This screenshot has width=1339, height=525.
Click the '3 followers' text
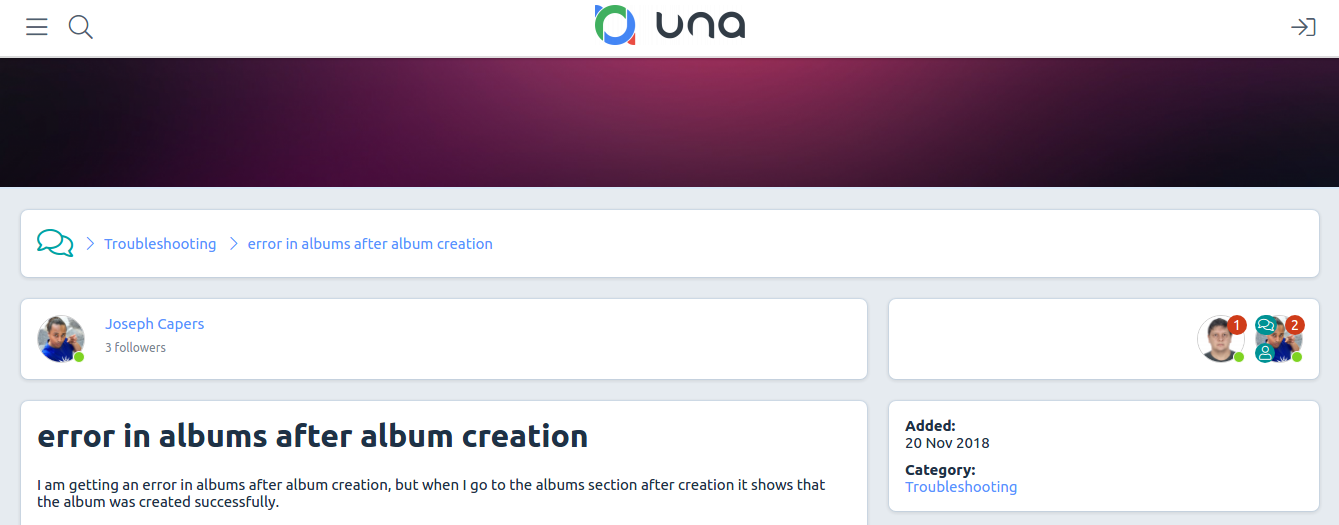click(x=135, y=348)
